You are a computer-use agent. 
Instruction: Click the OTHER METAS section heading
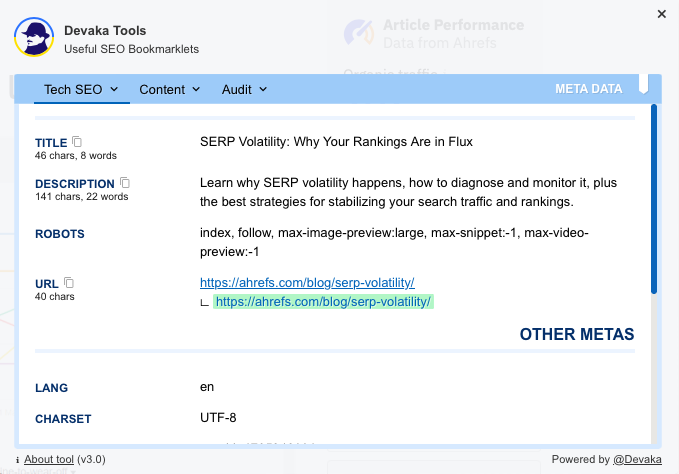coord(577,334)
